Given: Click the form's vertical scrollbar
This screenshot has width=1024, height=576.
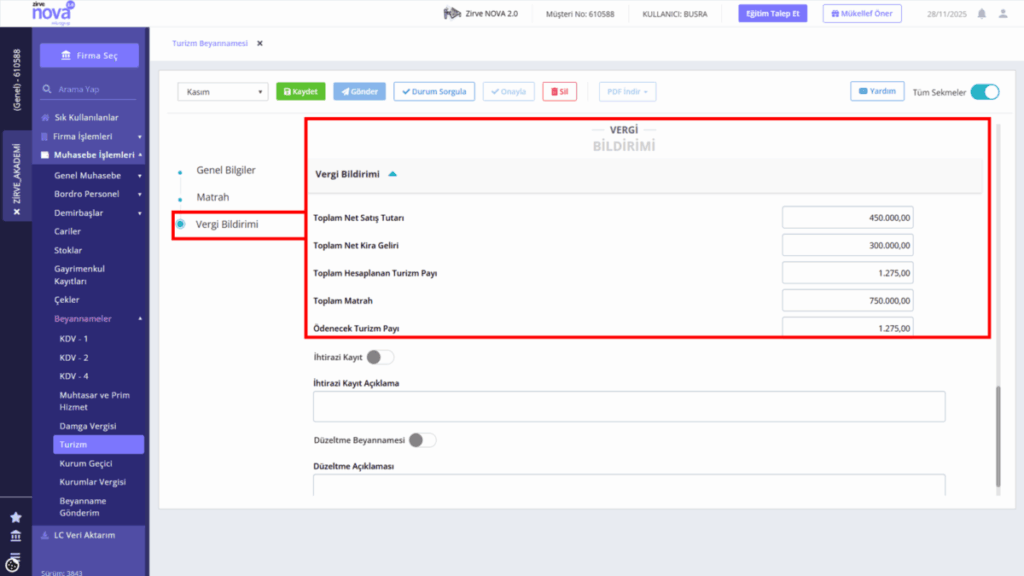Looking at the screenshot, I should 998,436.
